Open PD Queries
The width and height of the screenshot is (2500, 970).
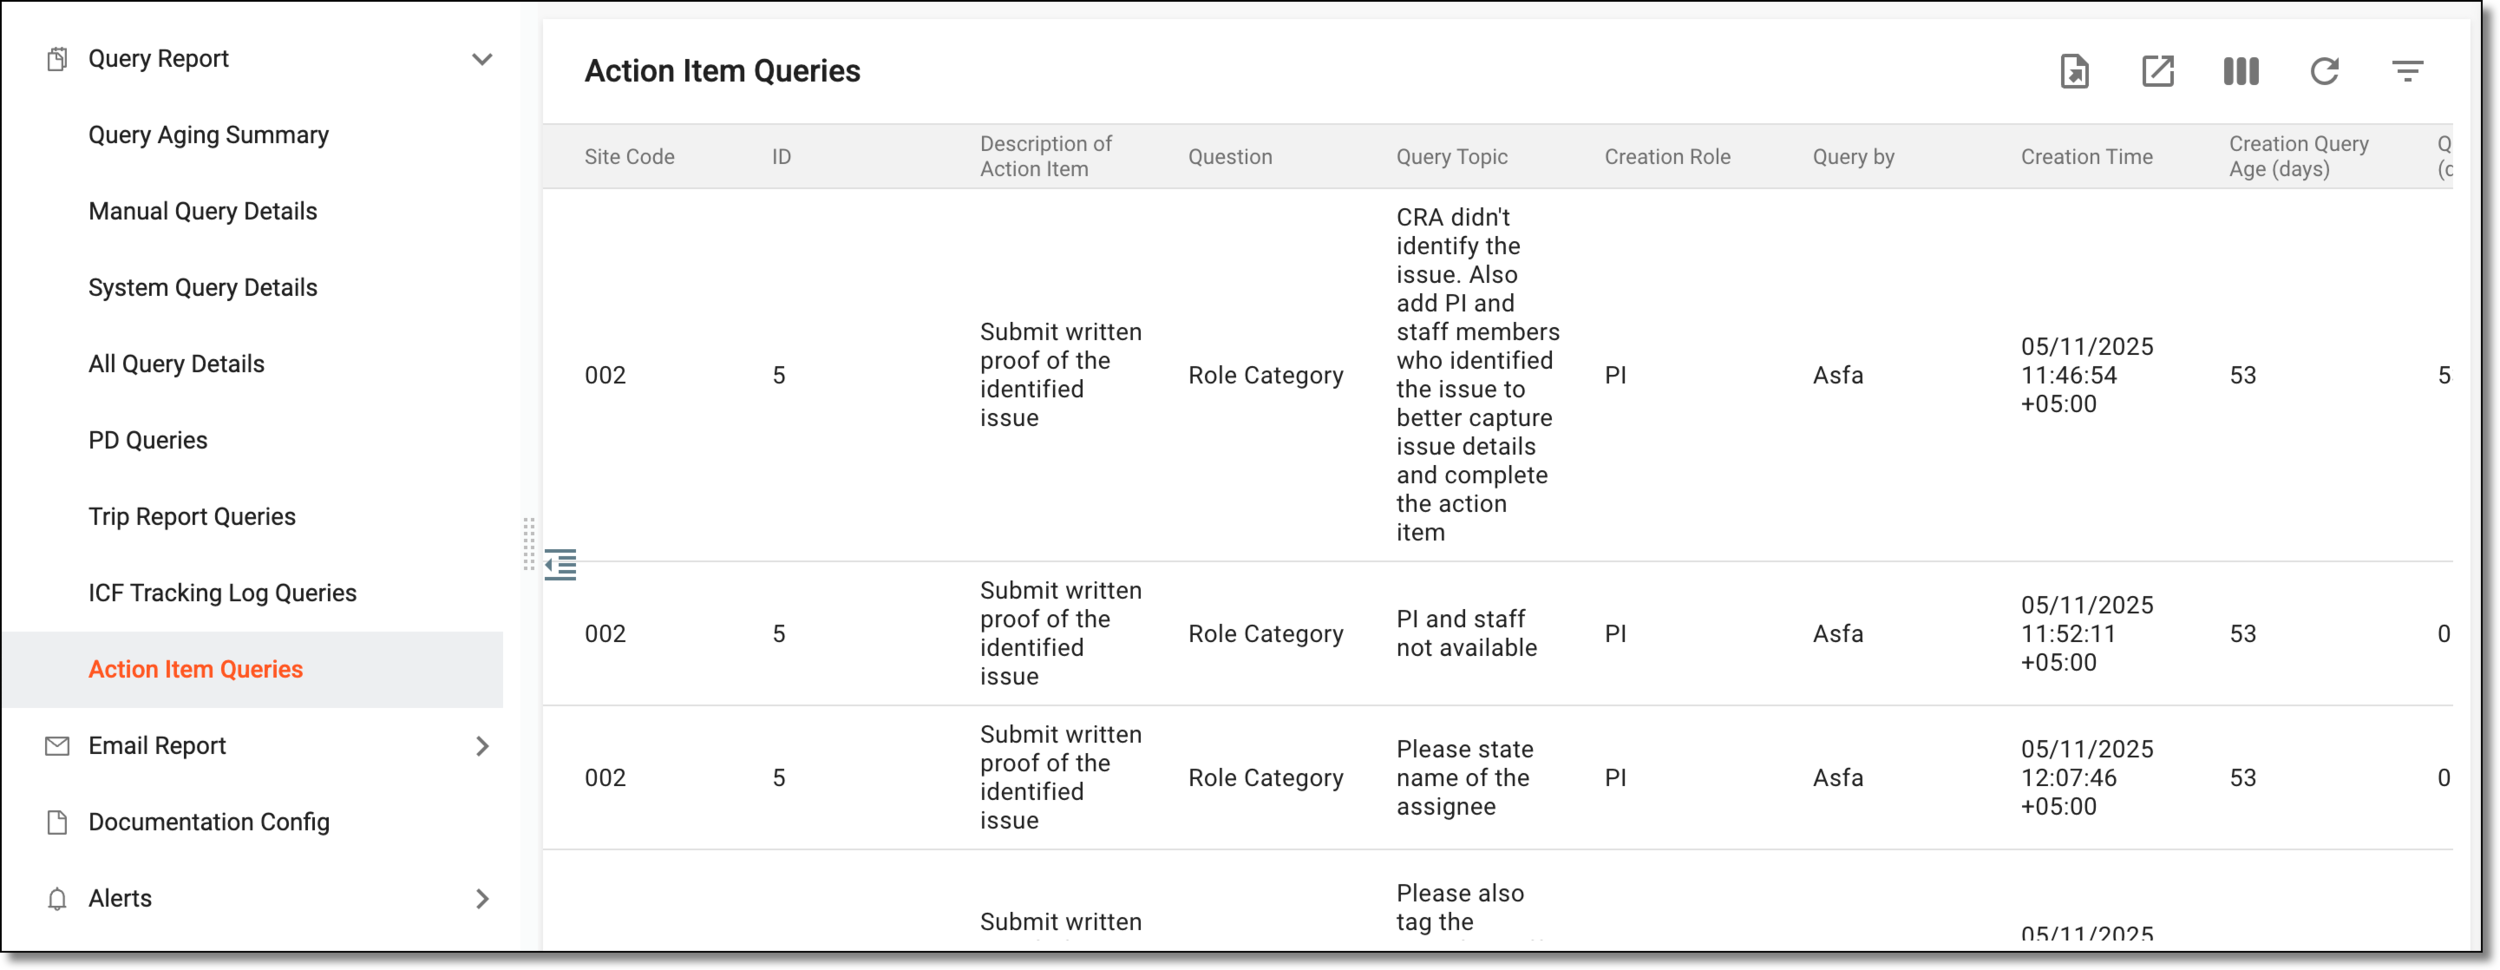point(147,440)
